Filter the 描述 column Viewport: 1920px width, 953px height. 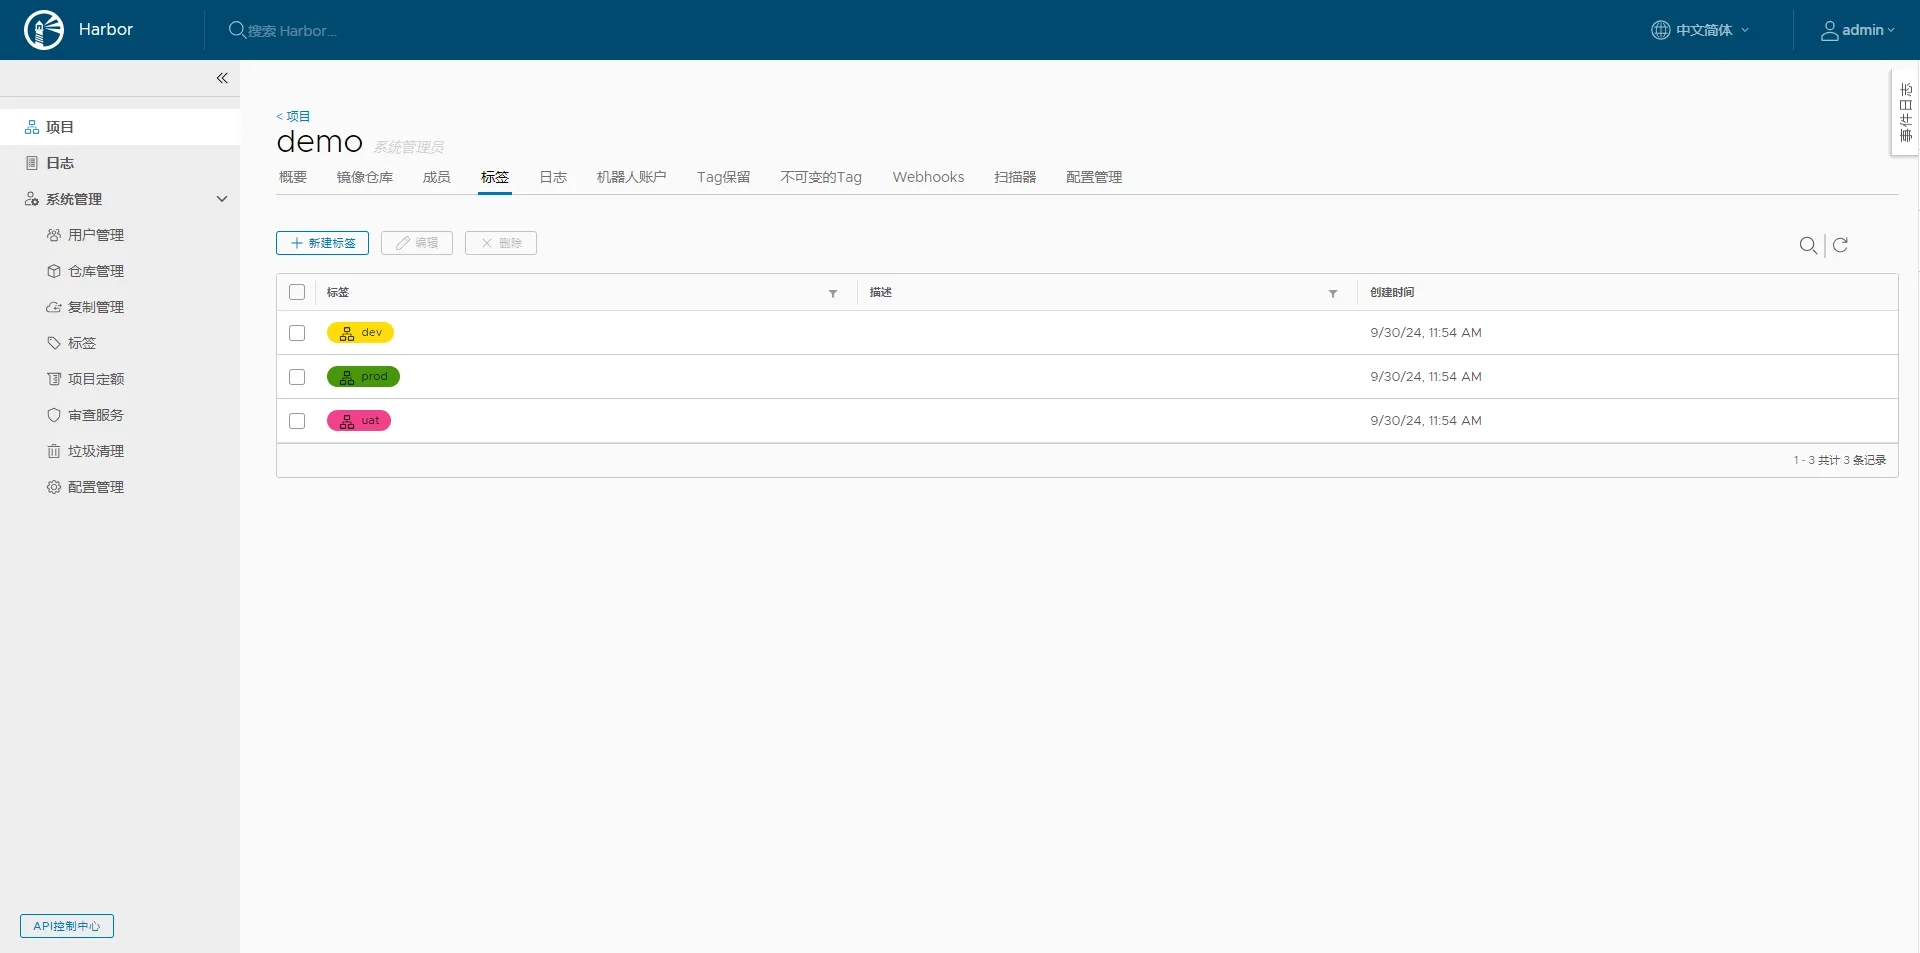click(1333, 293)
